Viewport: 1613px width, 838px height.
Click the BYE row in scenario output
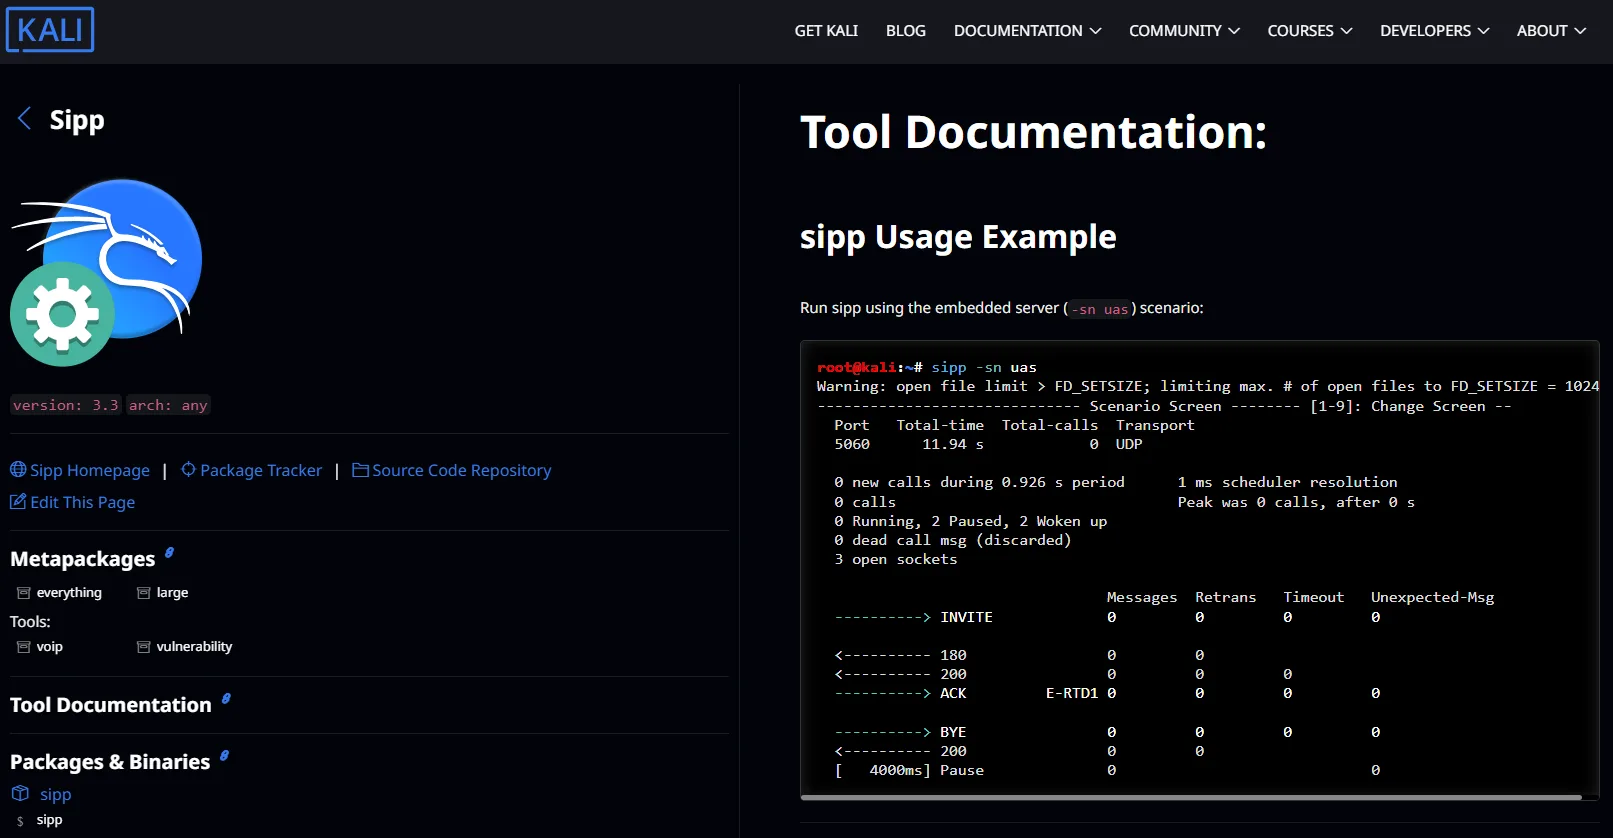click(x=1107, y=732)
